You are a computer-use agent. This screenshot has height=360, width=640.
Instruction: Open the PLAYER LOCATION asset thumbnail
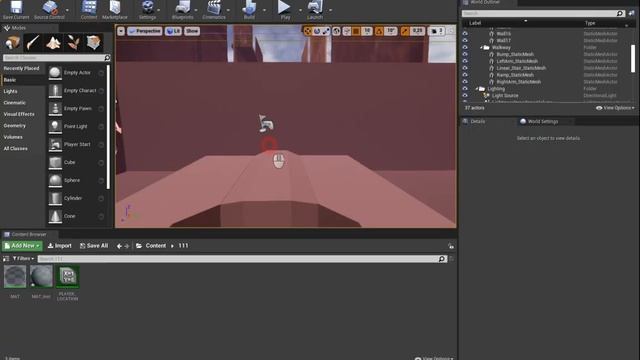point(67,277)
